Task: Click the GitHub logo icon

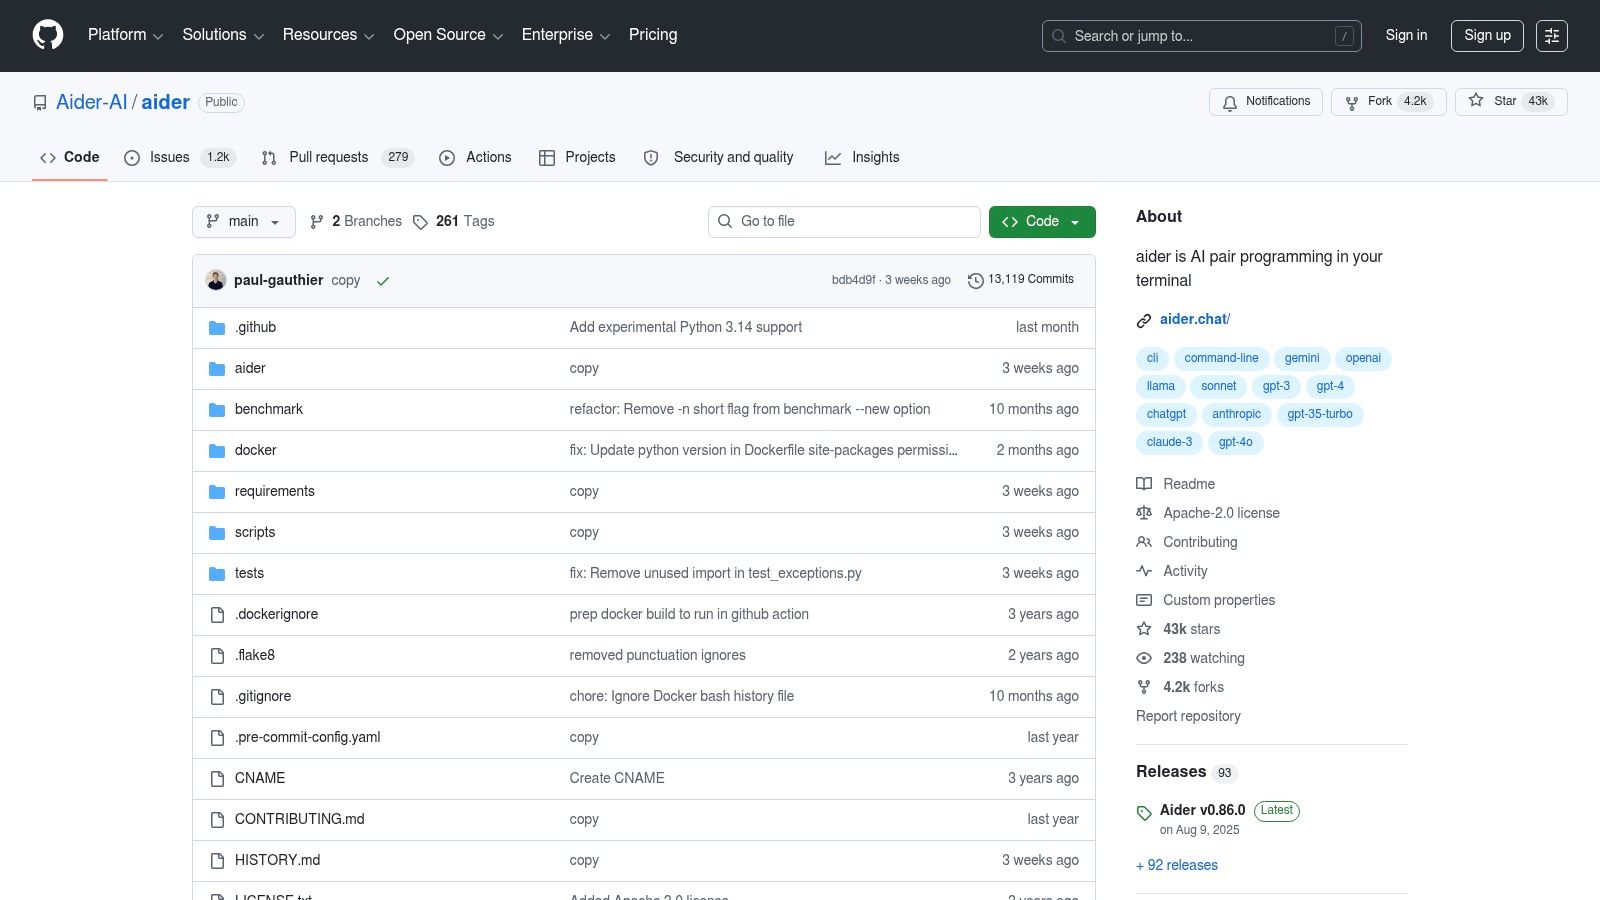Action: pos(48,35)
